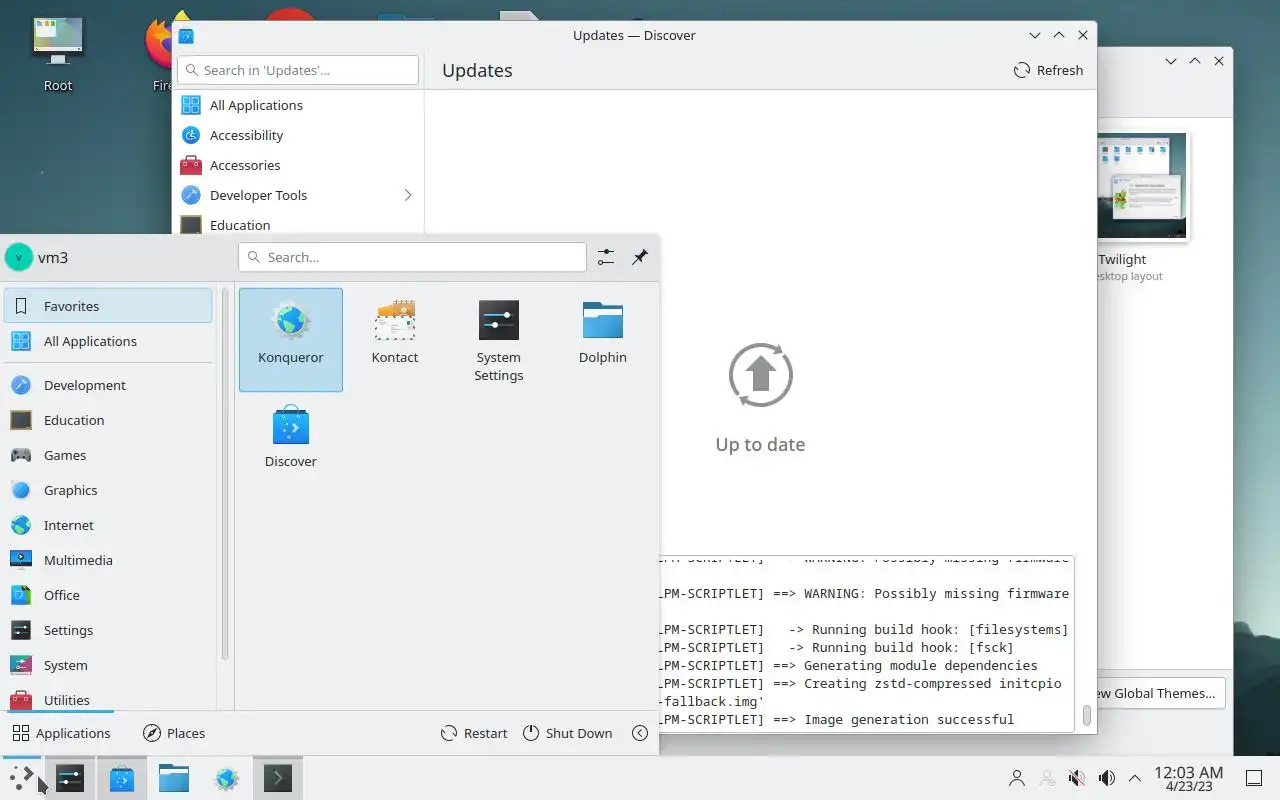Open the Root desktop icon
This screenshot has height=800, width=1280.
(x=58, y=54)
